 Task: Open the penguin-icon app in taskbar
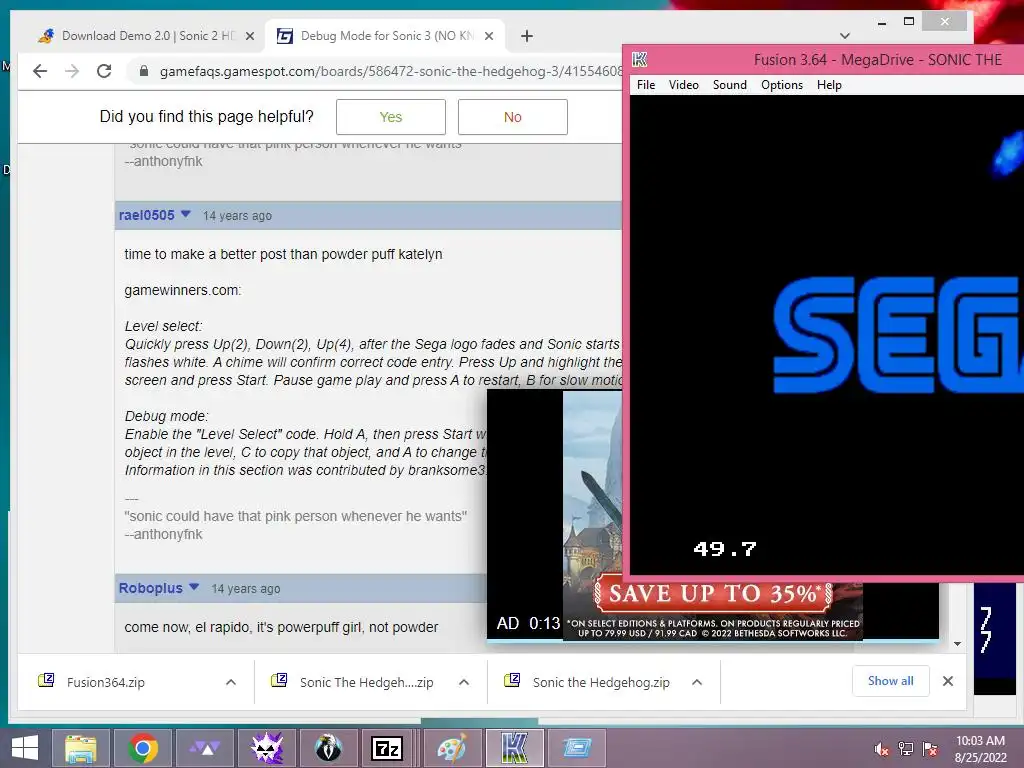328,748
